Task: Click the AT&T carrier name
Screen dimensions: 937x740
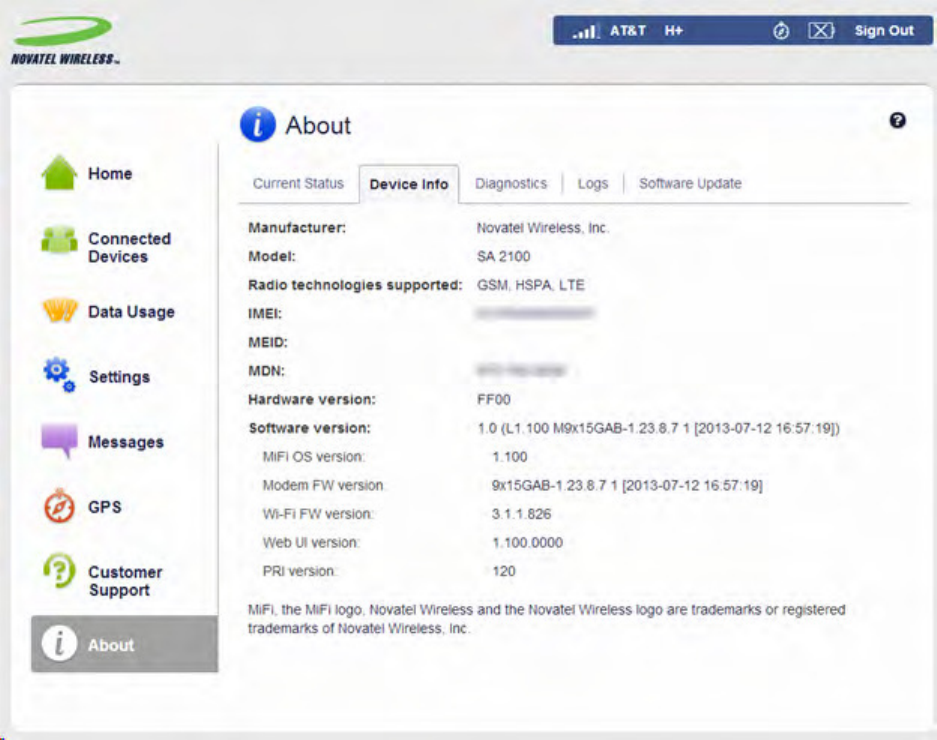Action: 627,30
